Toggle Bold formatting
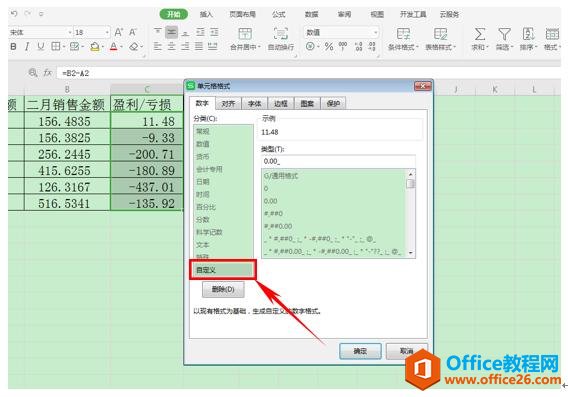The width and height of the screenshot is (568, 397). pos(13,46)
